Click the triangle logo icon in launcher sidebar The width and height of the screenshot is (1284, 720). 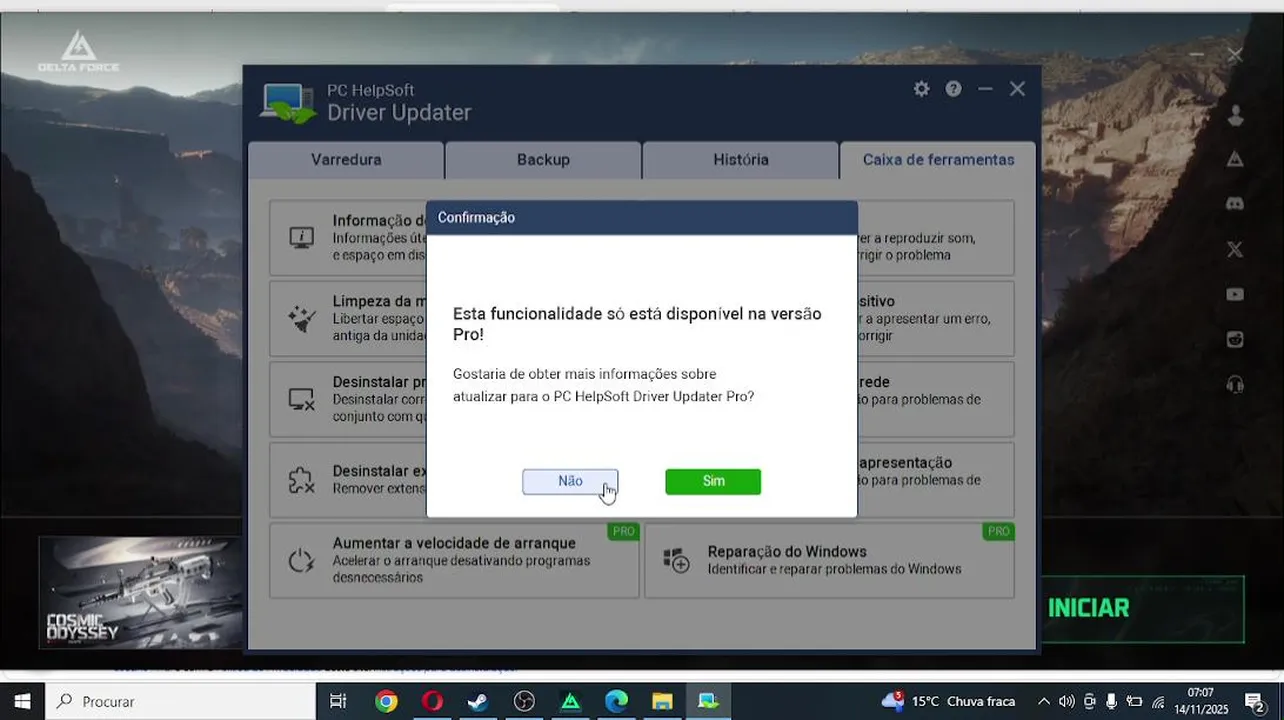tap(1235, 159)
